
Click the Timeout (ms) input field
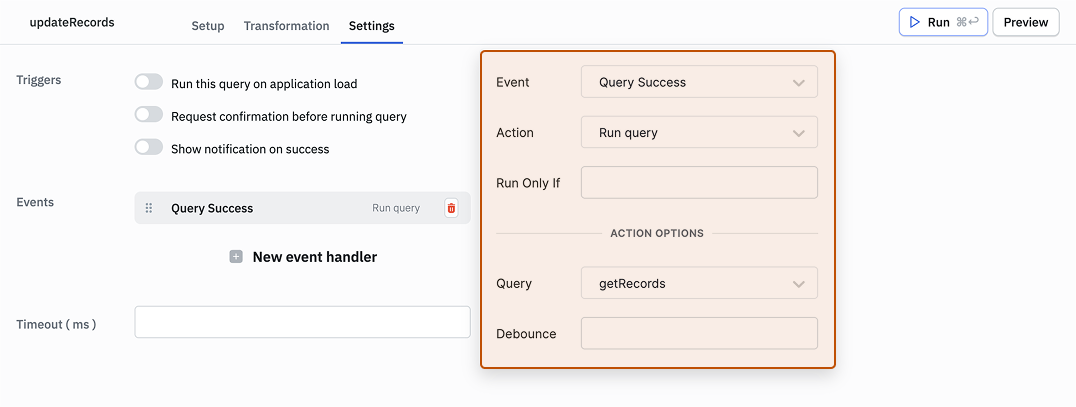coord(302,322)
